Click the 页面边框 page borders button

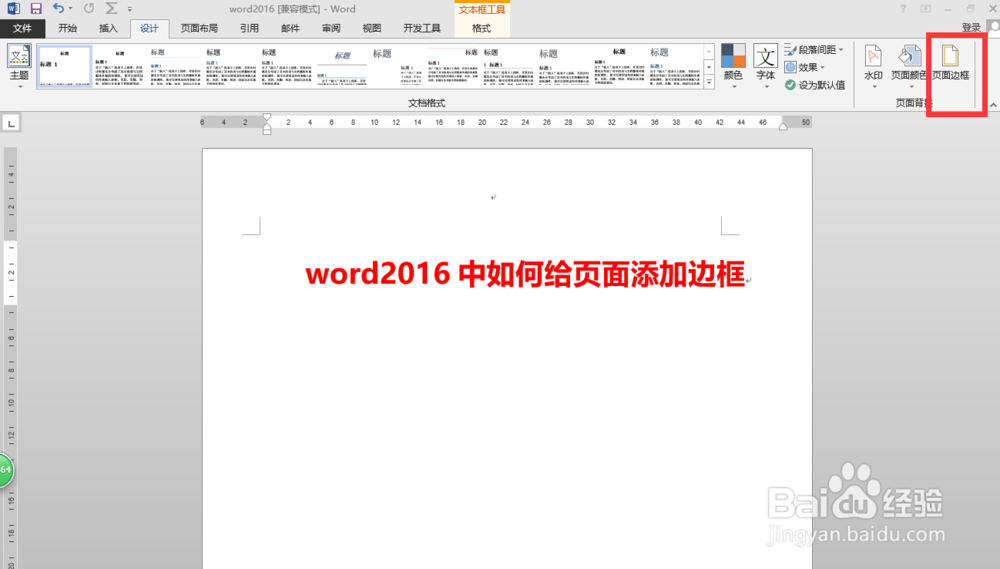(x=950, y=65)
